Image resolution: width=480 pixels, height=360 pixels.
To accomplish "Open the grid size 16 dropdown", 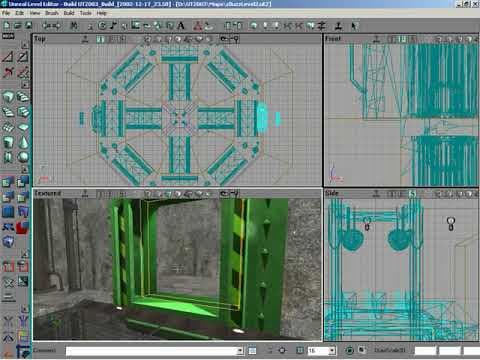I will pyautogui.click(x=332, y=351).
